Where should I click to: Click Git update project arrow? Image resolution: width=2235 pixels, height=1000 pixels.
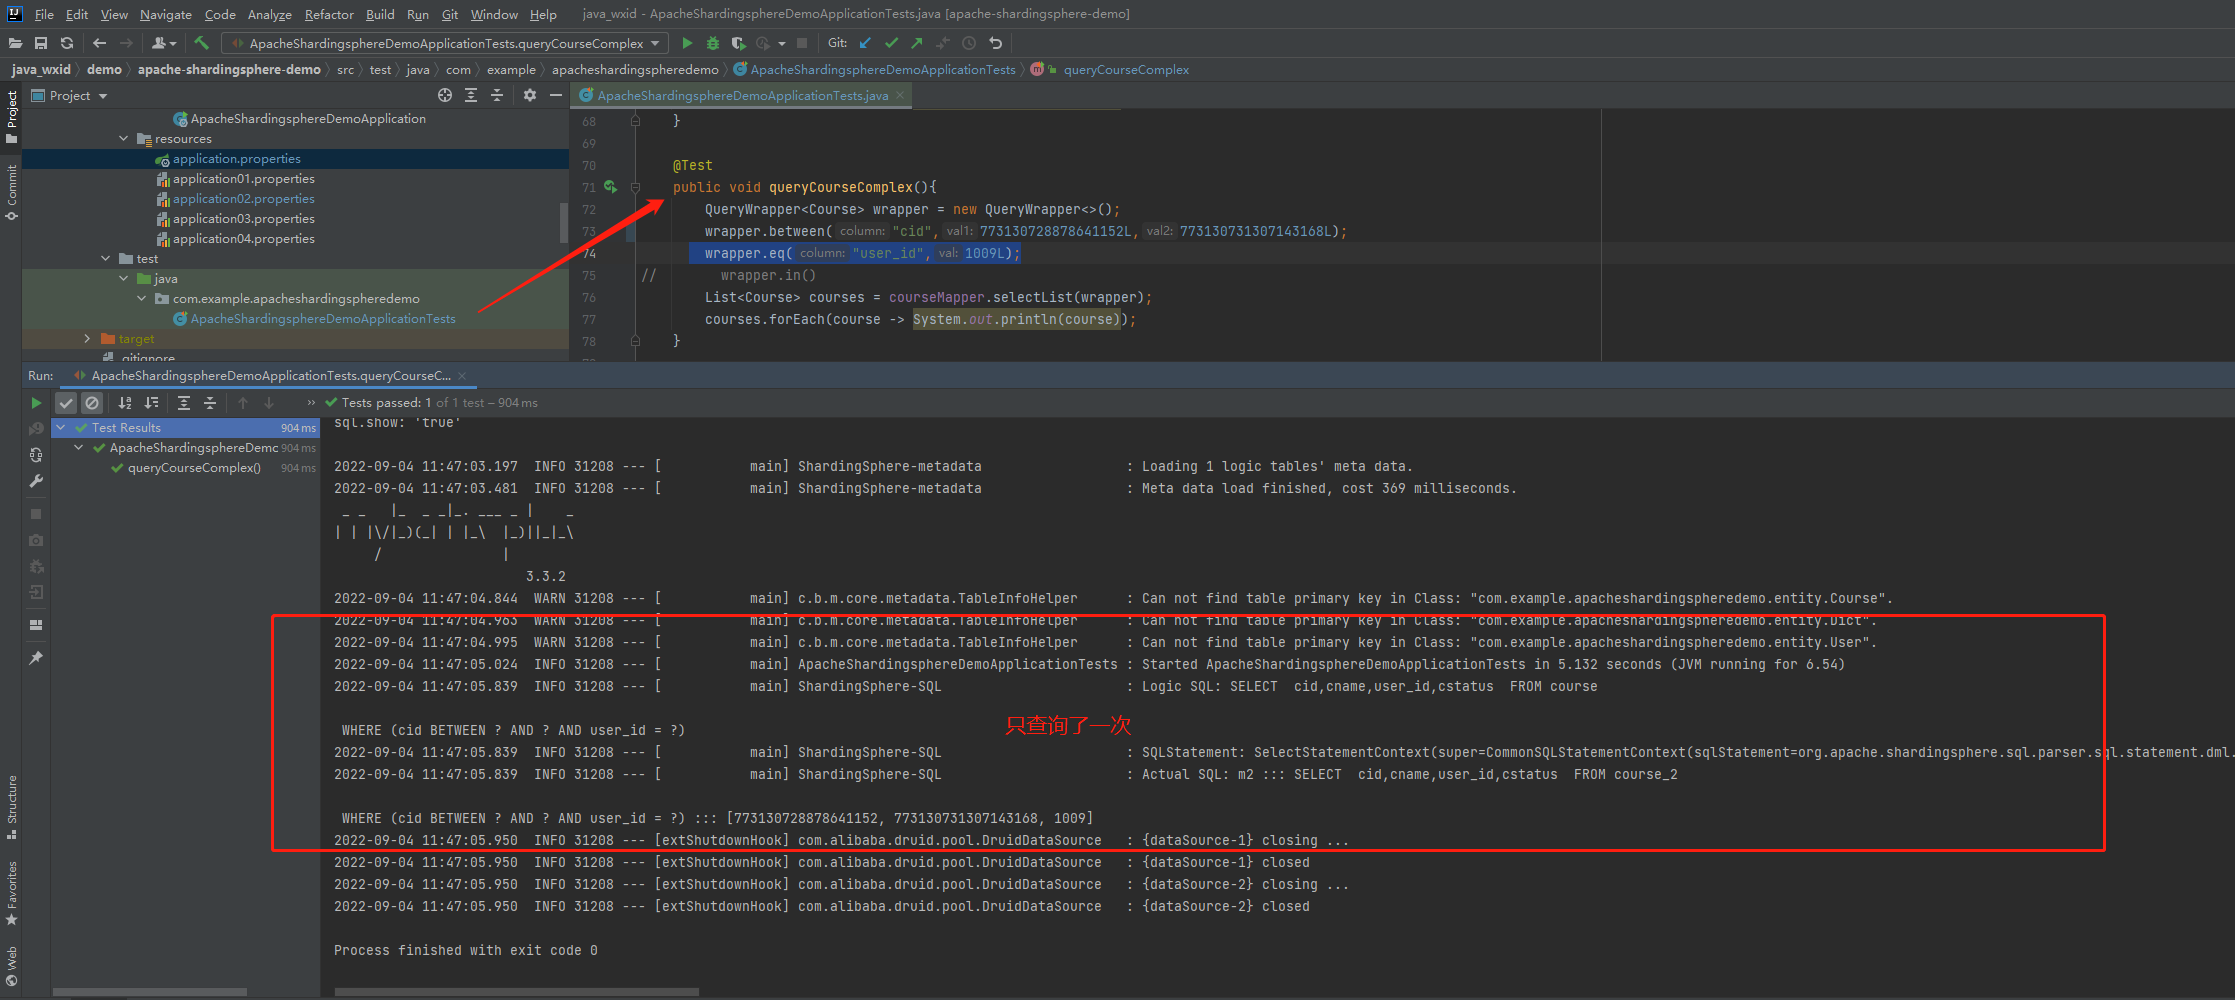[x=865, y=43]
